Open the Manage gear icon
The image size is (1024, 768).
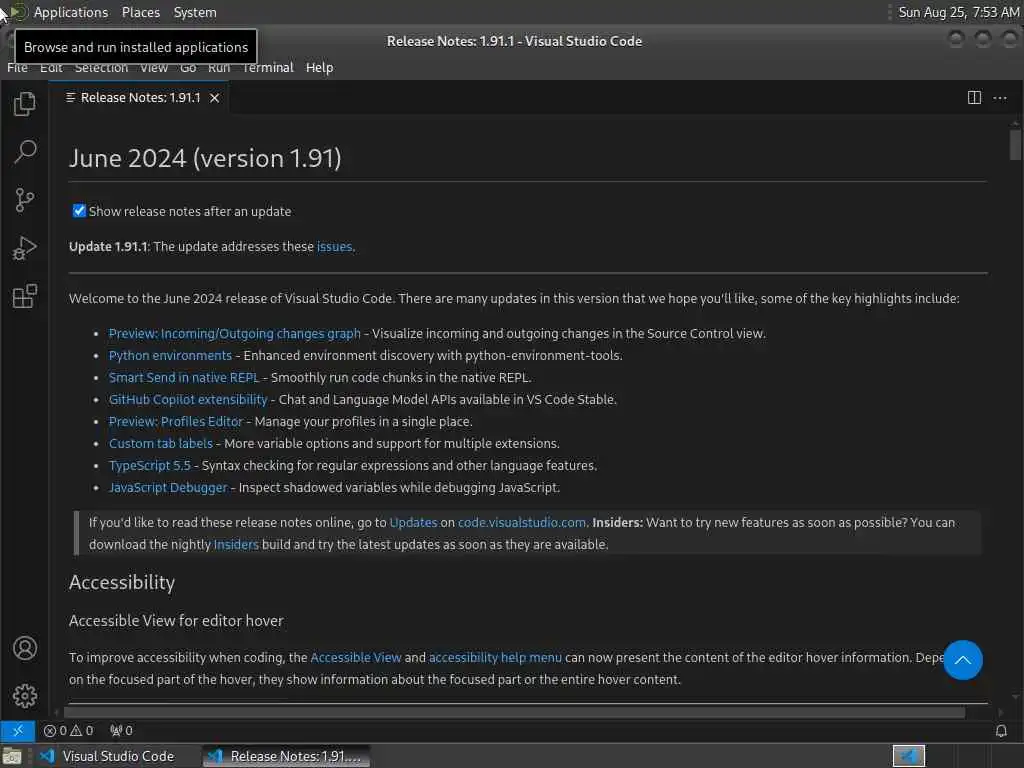[x=25, y=696]
